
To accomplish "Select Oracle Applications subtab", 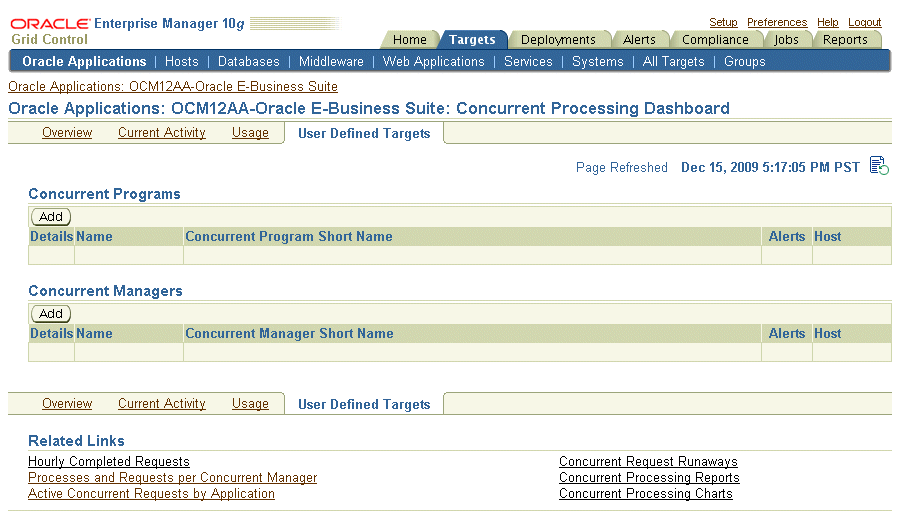I will (84, 62).
